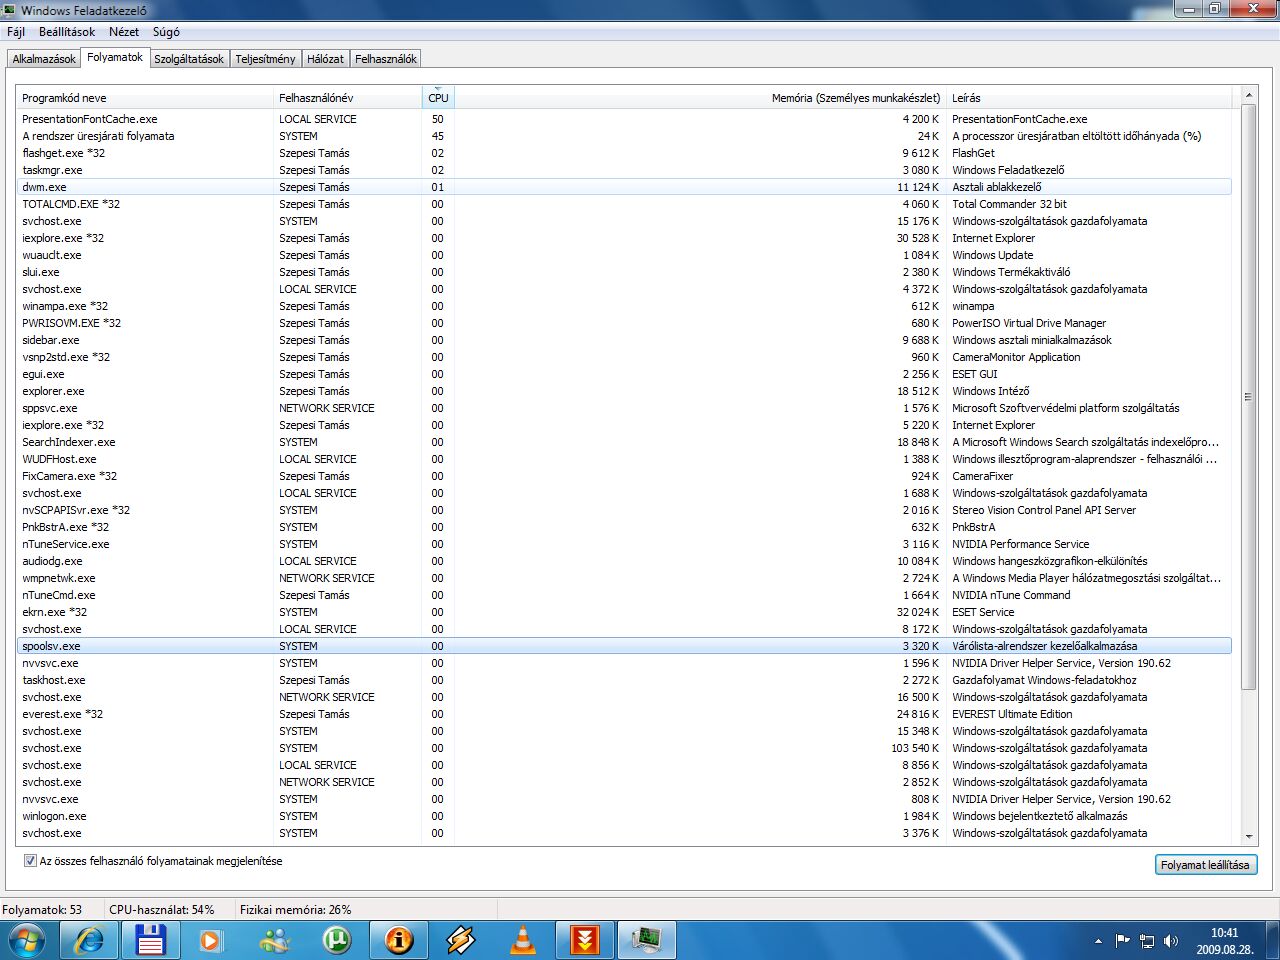Open the Nézet menu
This screenshot has height=960, width=1280.
pyautogui.click(x=124, y=32)
